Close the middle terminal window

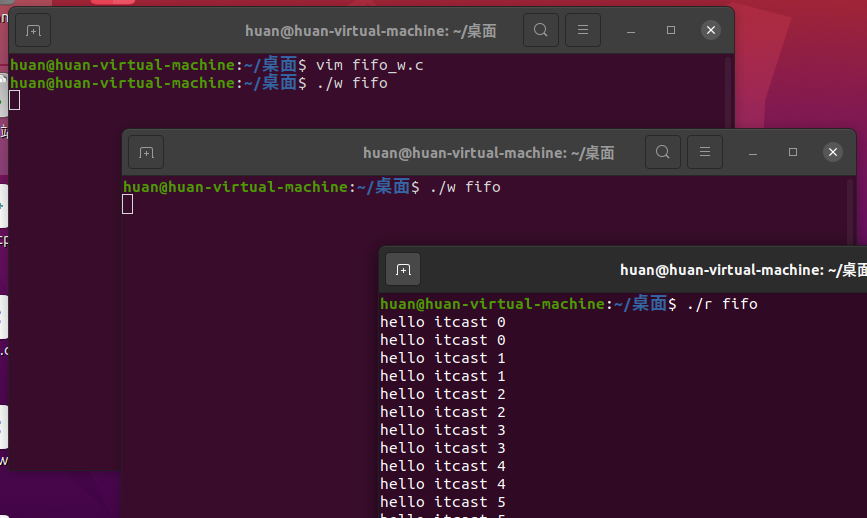click(833, 152)
